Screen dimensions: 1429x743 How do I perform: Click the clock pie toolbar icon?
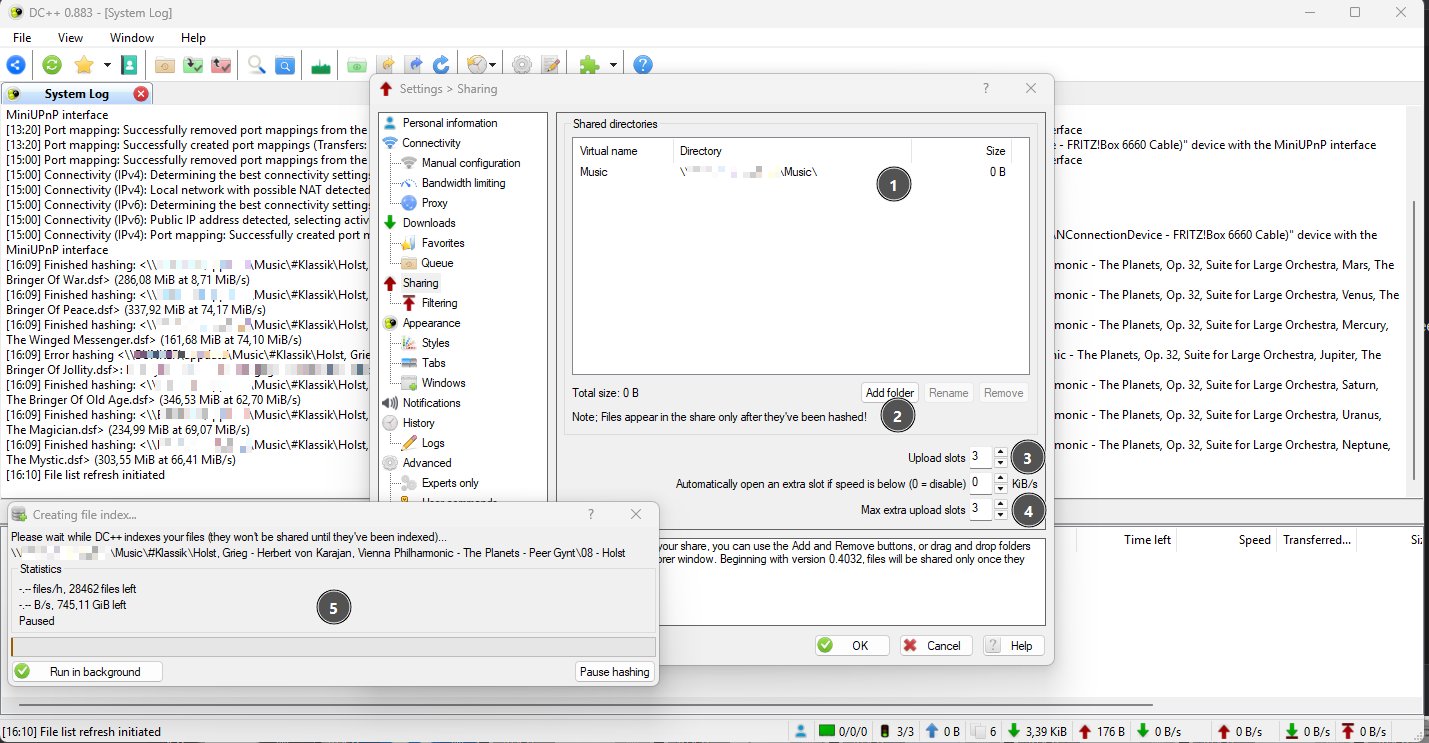click(x=477, y=65)
